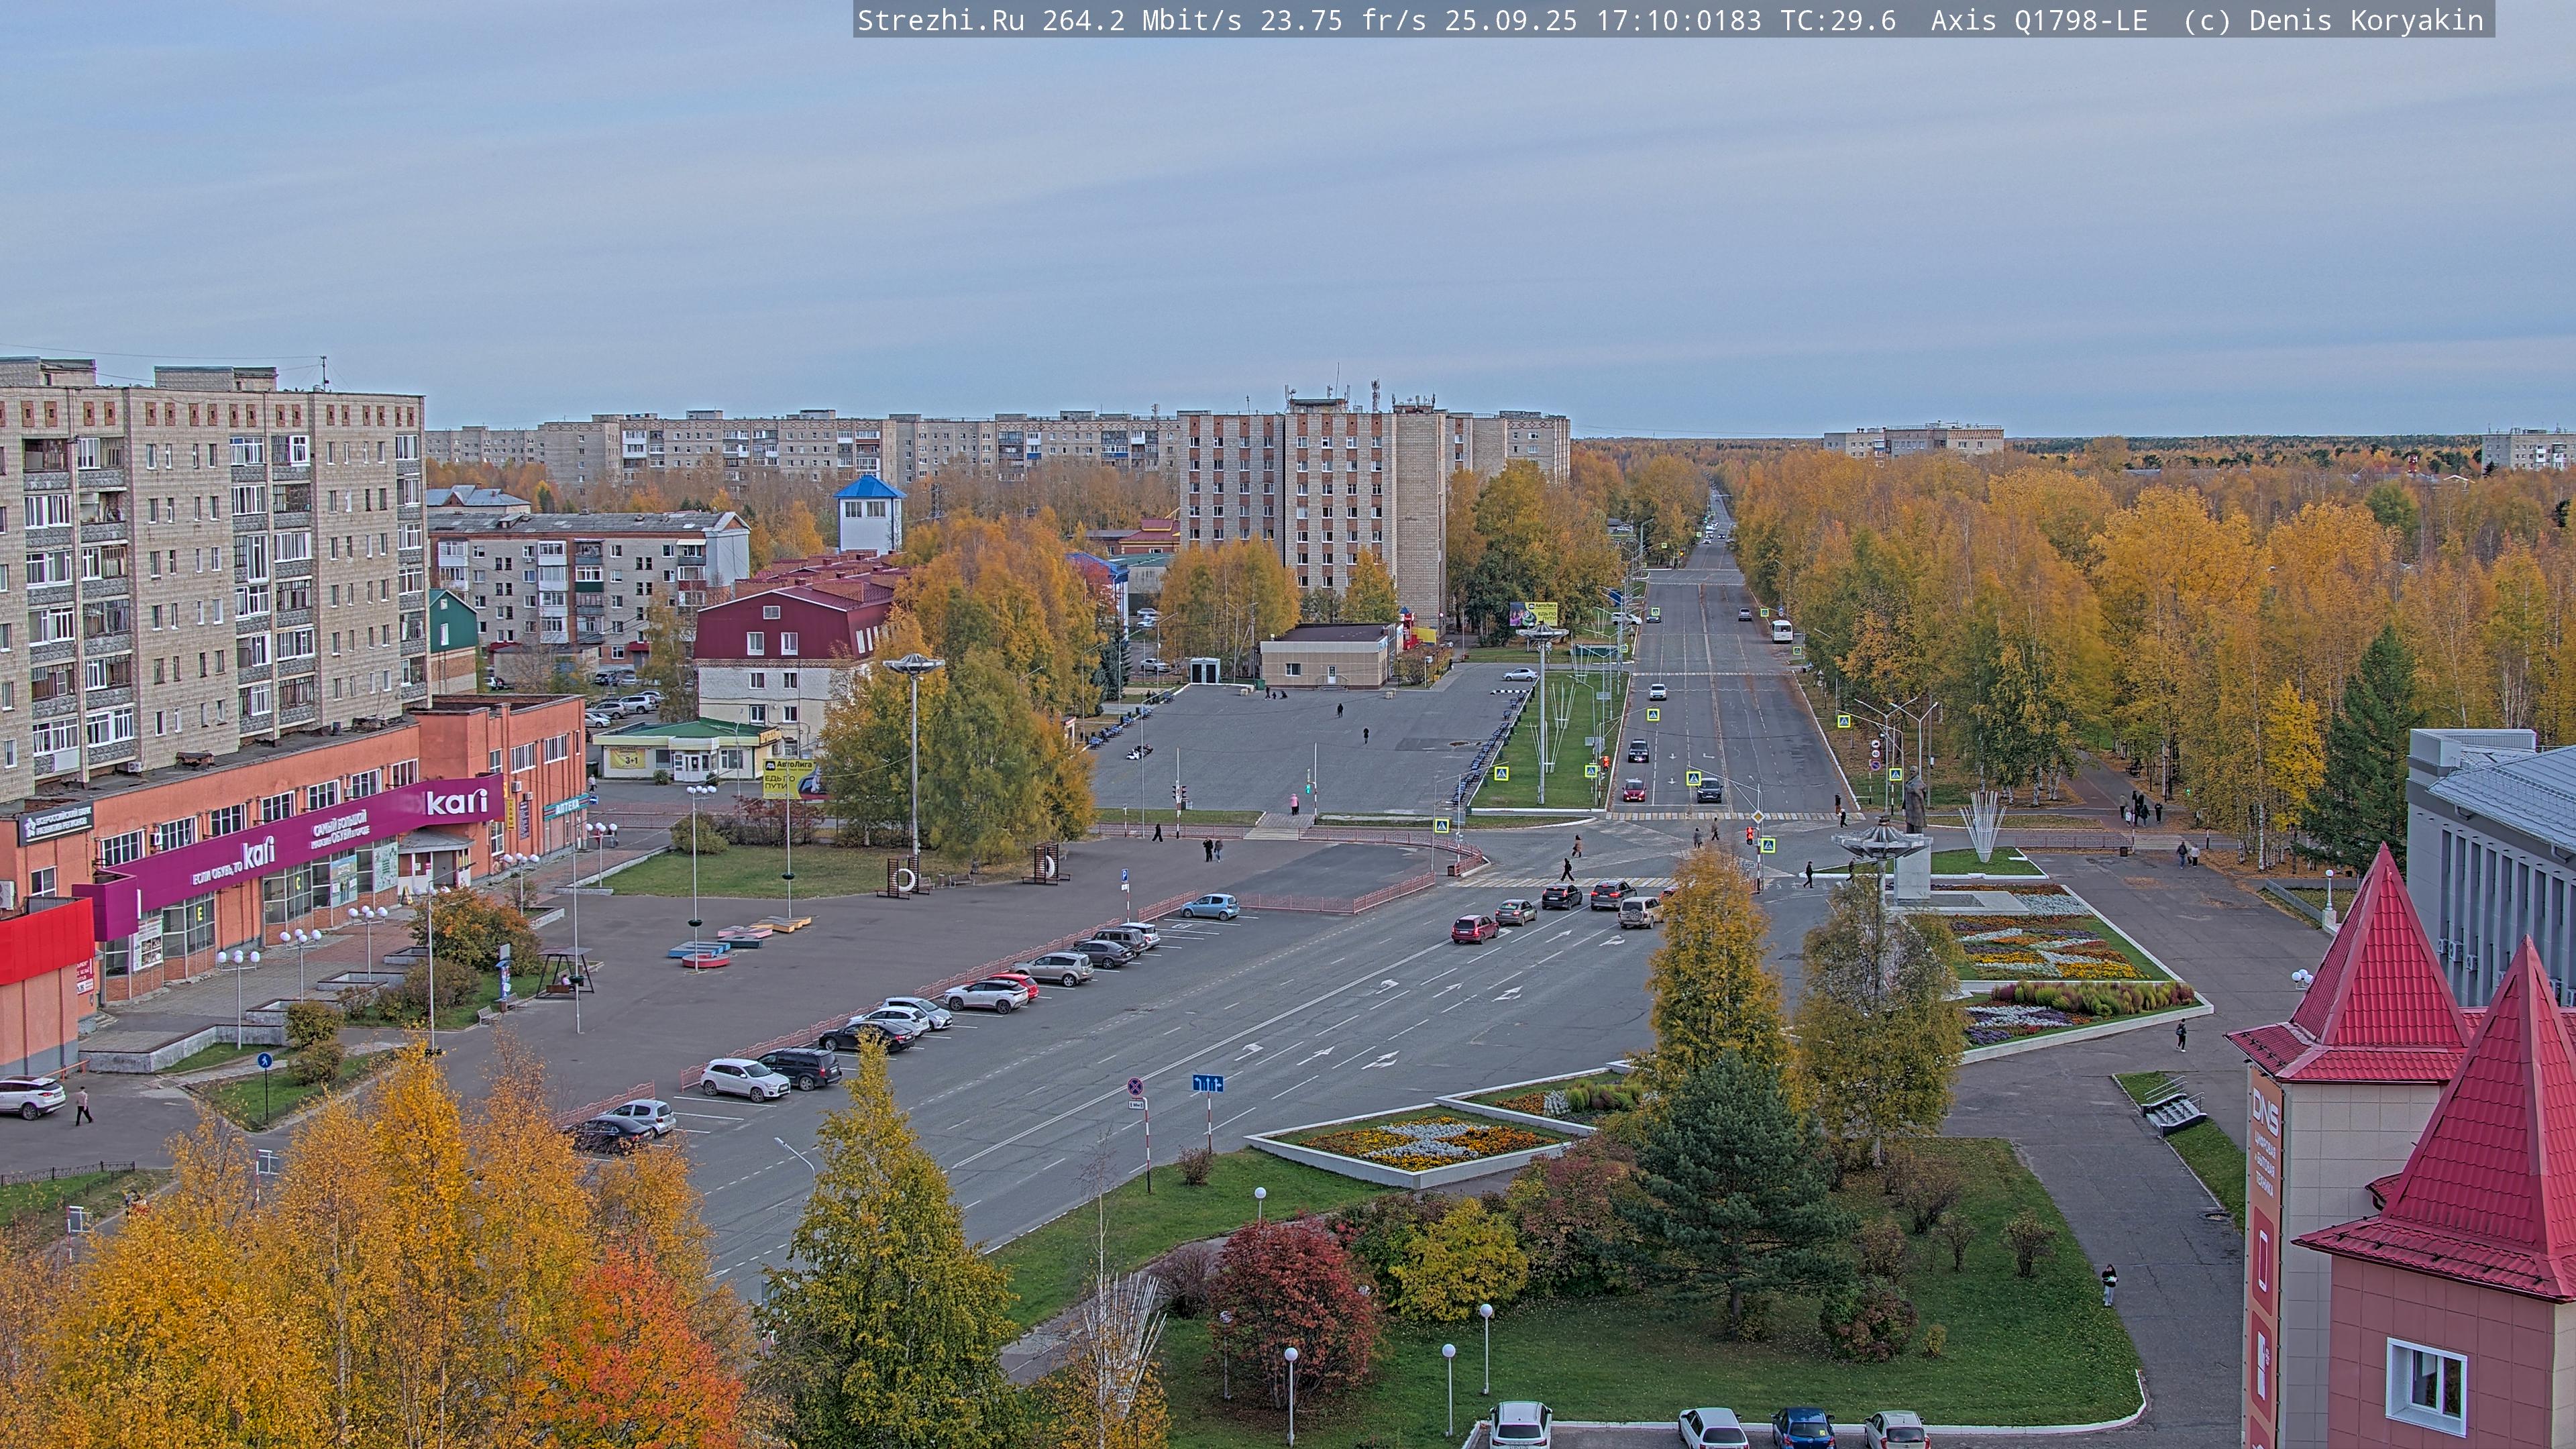
Task: Click the large white kari logo sign
Action: [x=457, y=802]
